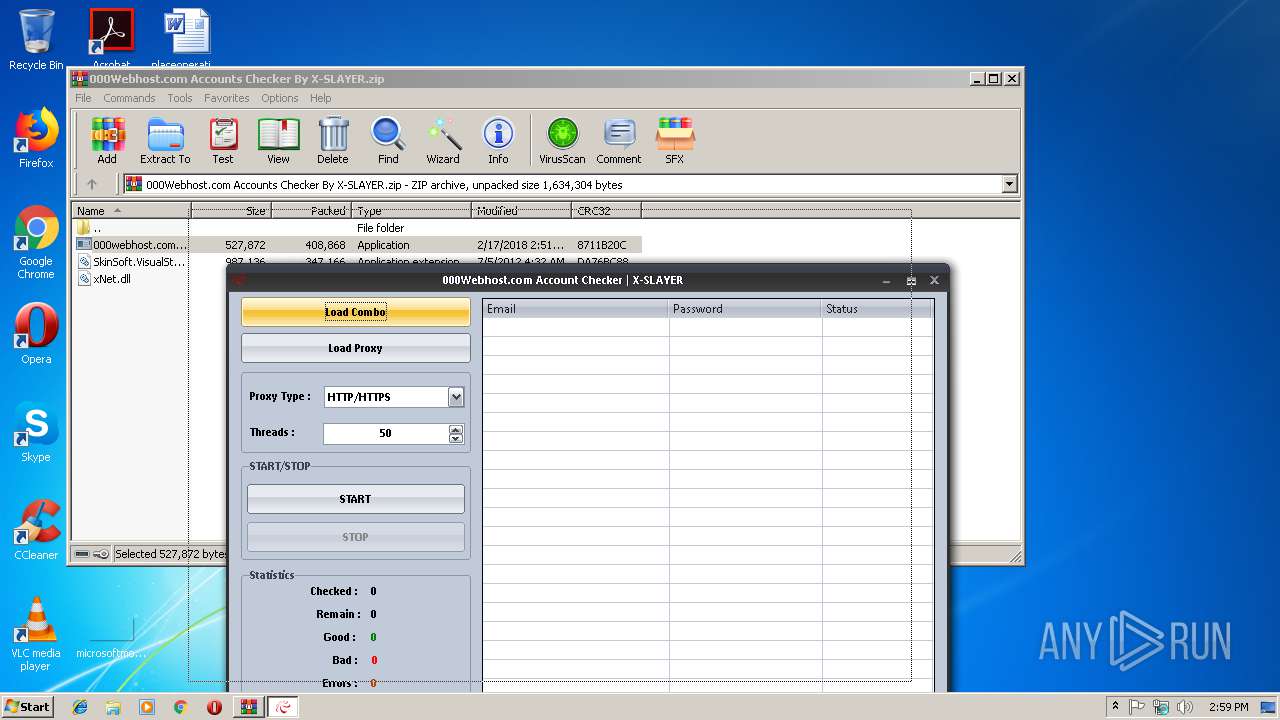Open the Tools menu
Image resolution: width=1280 pixels, height=720 pixels.
180,98
